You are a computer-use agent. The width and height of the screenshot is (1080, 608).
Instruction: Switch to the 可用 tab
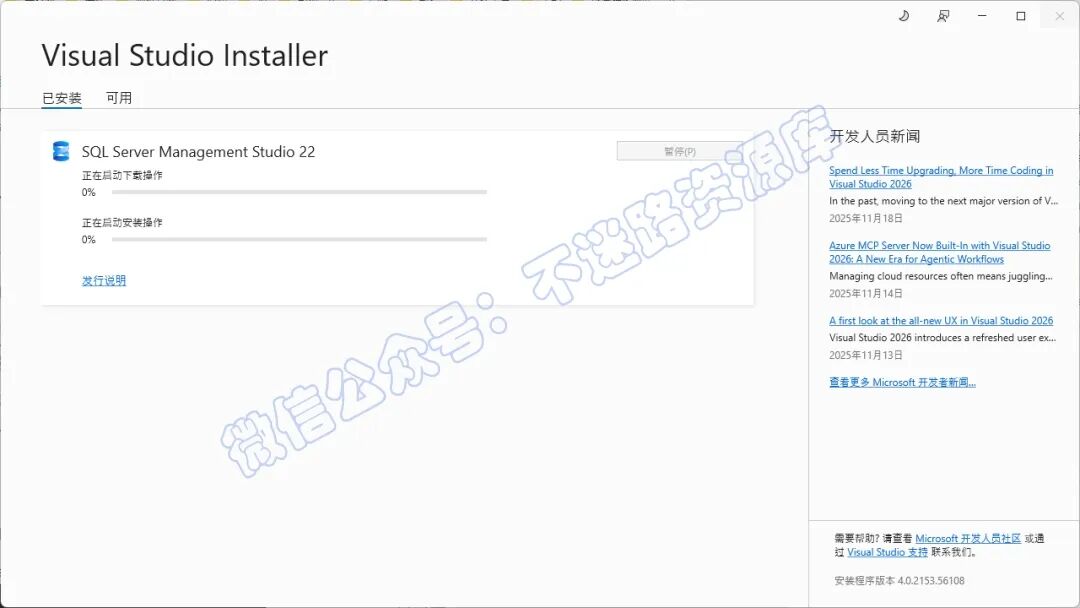coord(118,98)
